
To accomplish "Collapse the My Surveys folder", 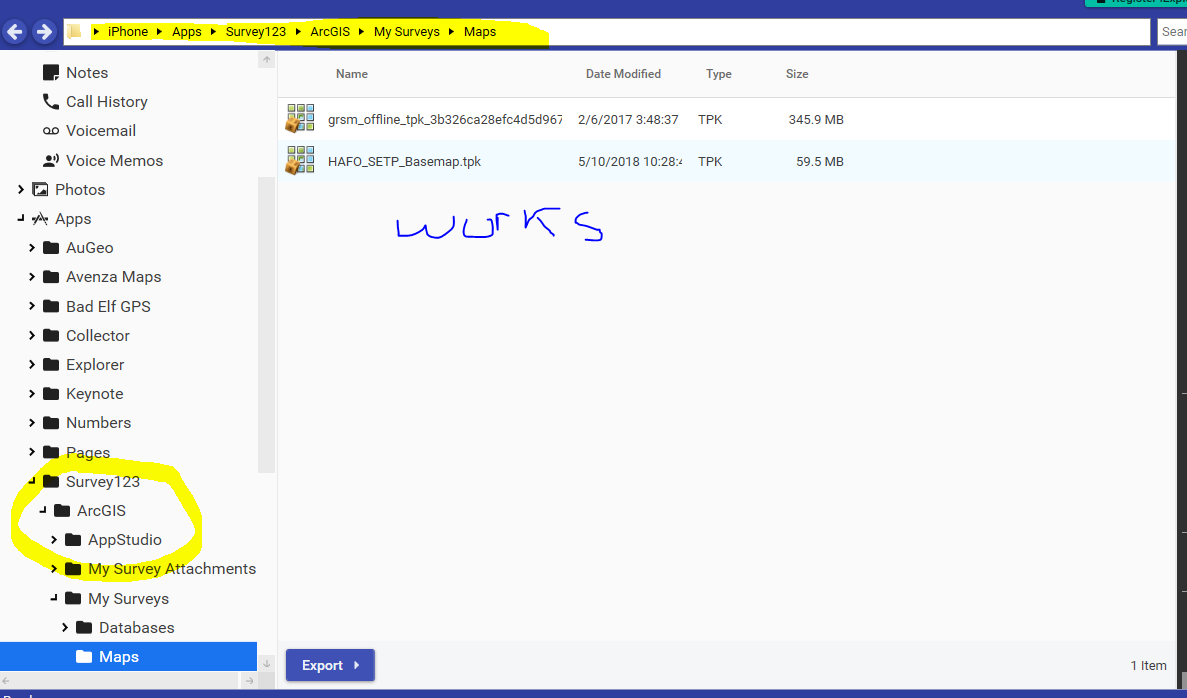I will click(x=54, y=598).
